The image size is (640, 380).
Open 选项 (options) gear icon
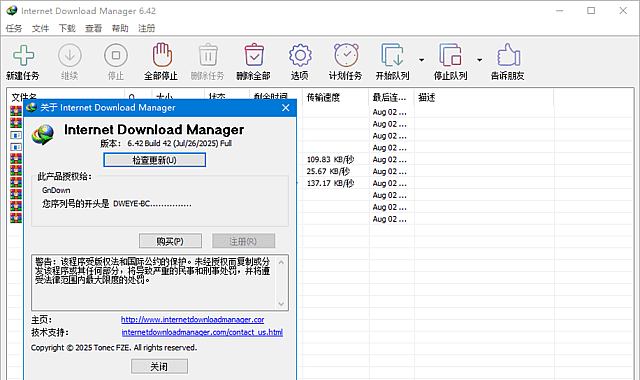point(300,55)
